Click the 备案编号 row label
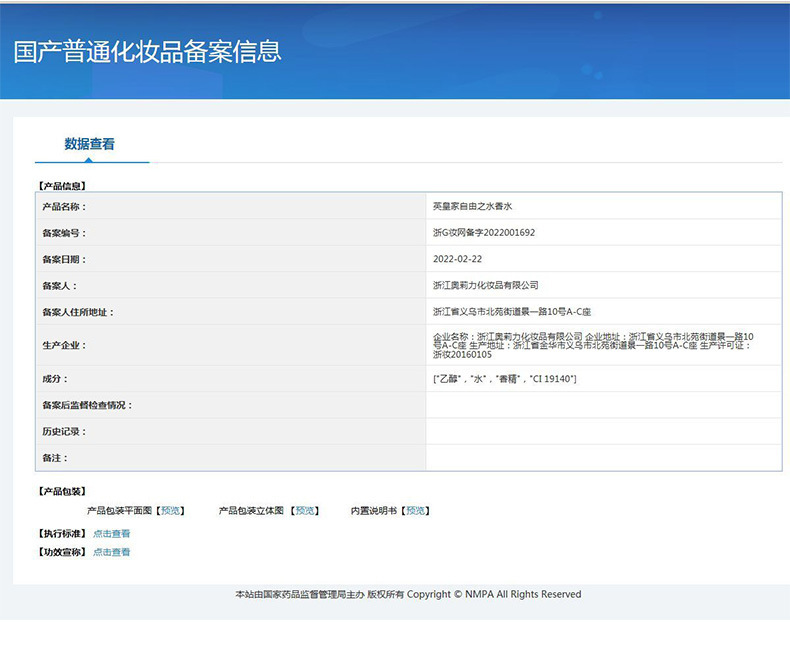790x670 pixels. tap(64, 233)
